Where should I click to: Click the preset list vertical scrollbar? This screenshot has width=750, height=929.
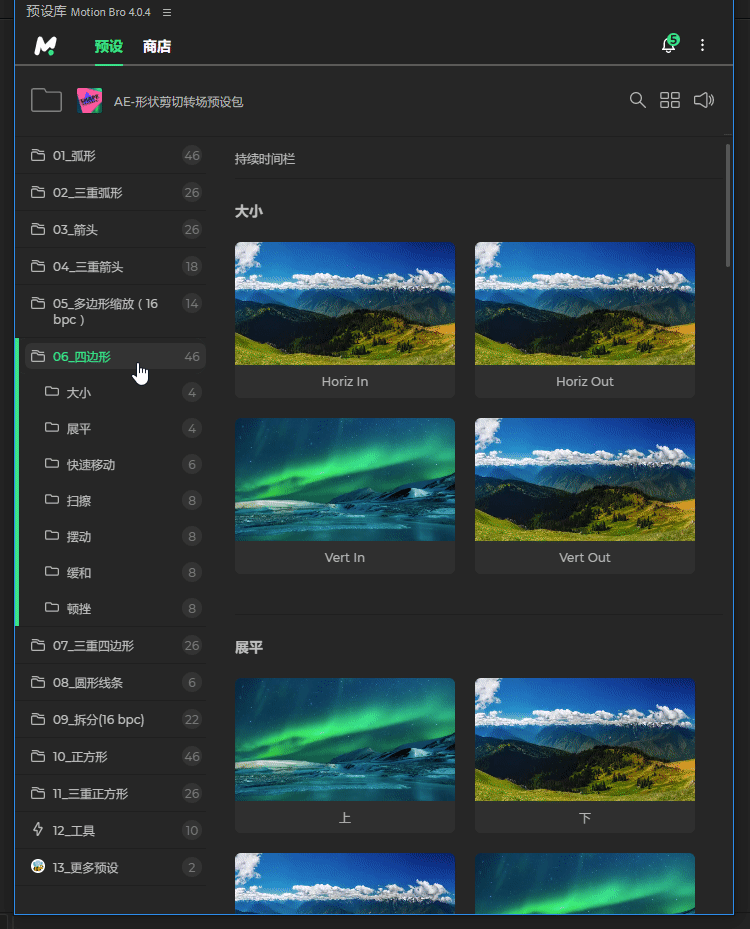[x=727, y=206]
